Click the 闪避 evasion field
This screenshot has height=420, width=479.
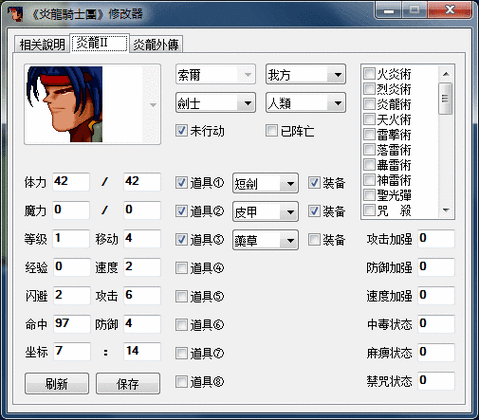[x=71, y=295]
